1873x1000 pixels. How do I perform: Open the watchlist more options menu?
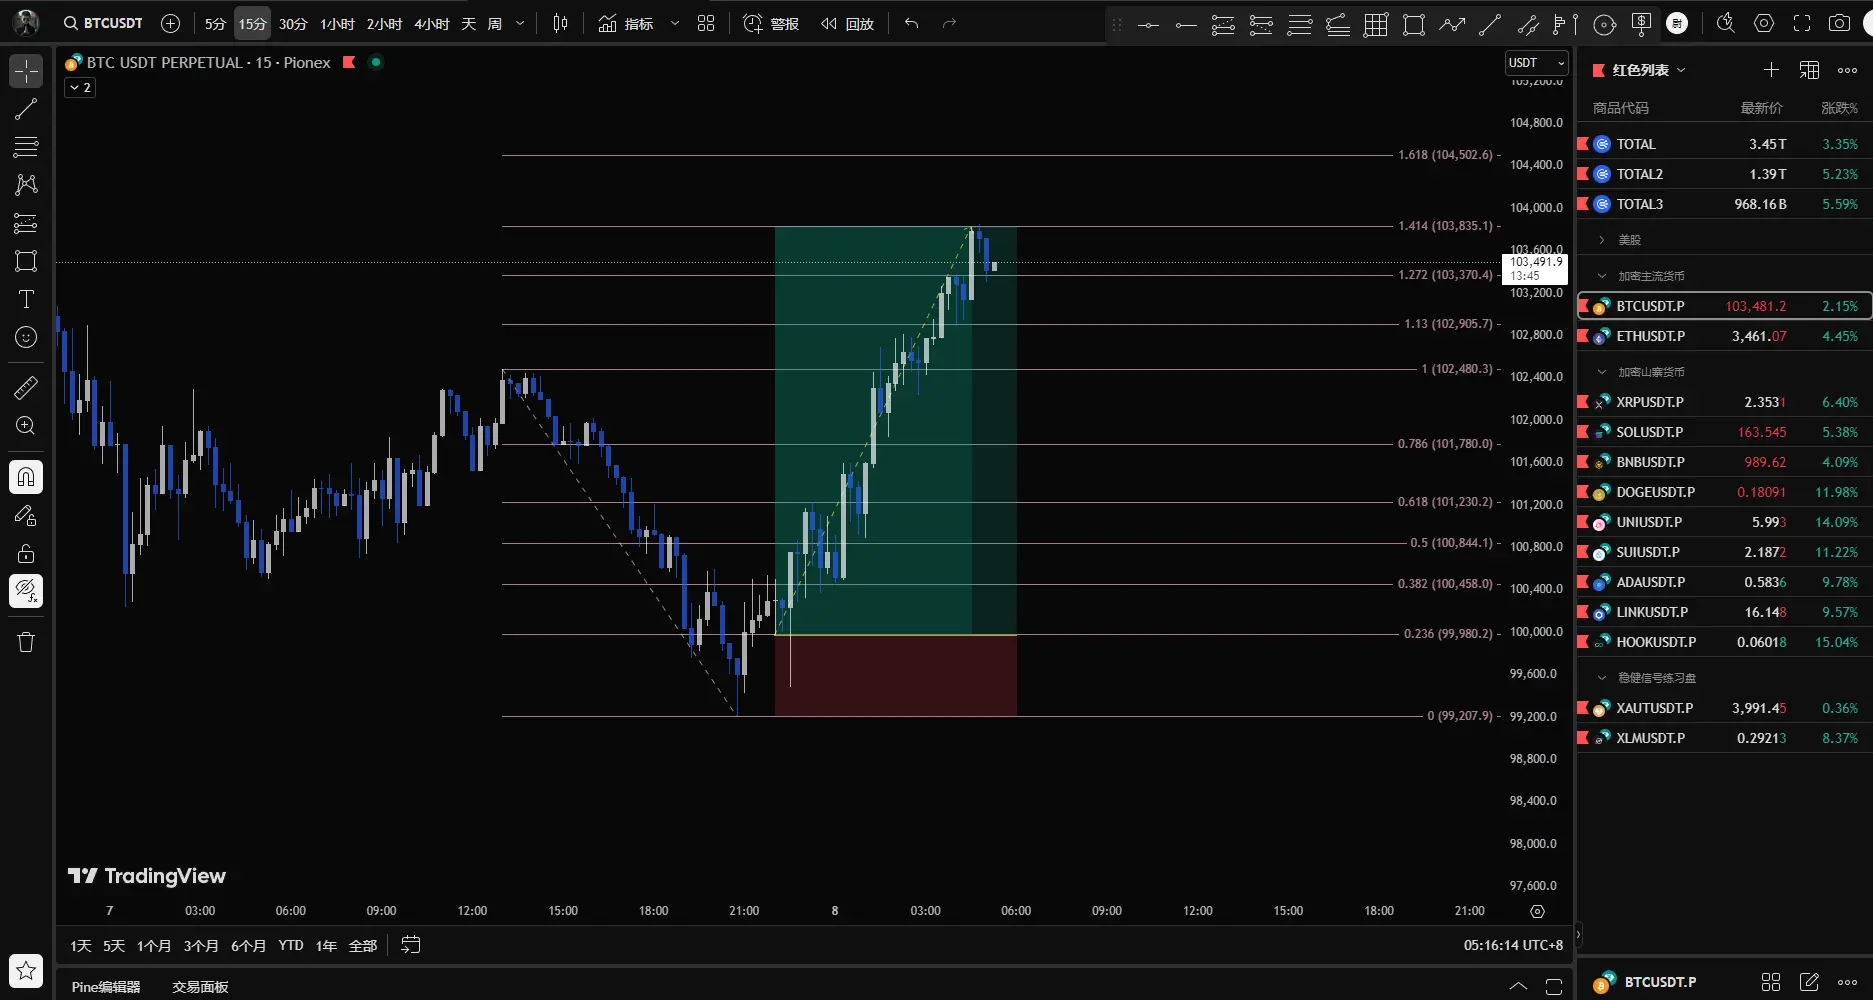pos(1847,70)
